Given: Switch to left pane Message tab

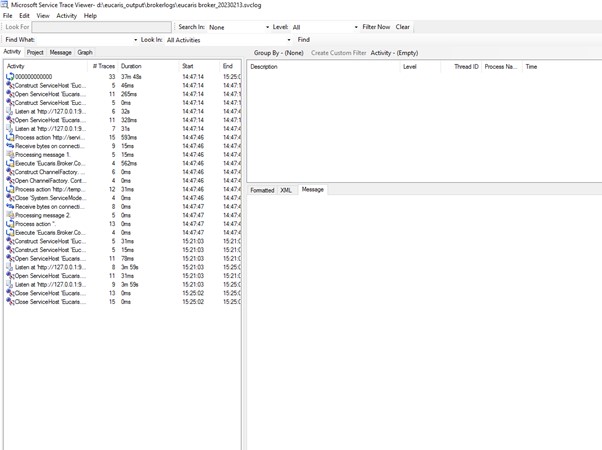Looking at the screenshot, I should coord(61,52).
